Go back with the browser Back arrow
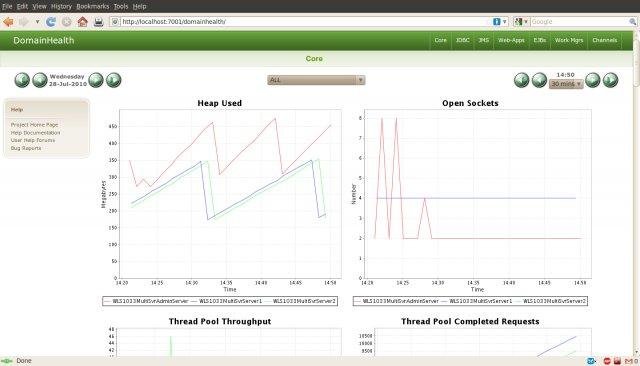The width and height of the screenshot is (640, 366). 8,22
